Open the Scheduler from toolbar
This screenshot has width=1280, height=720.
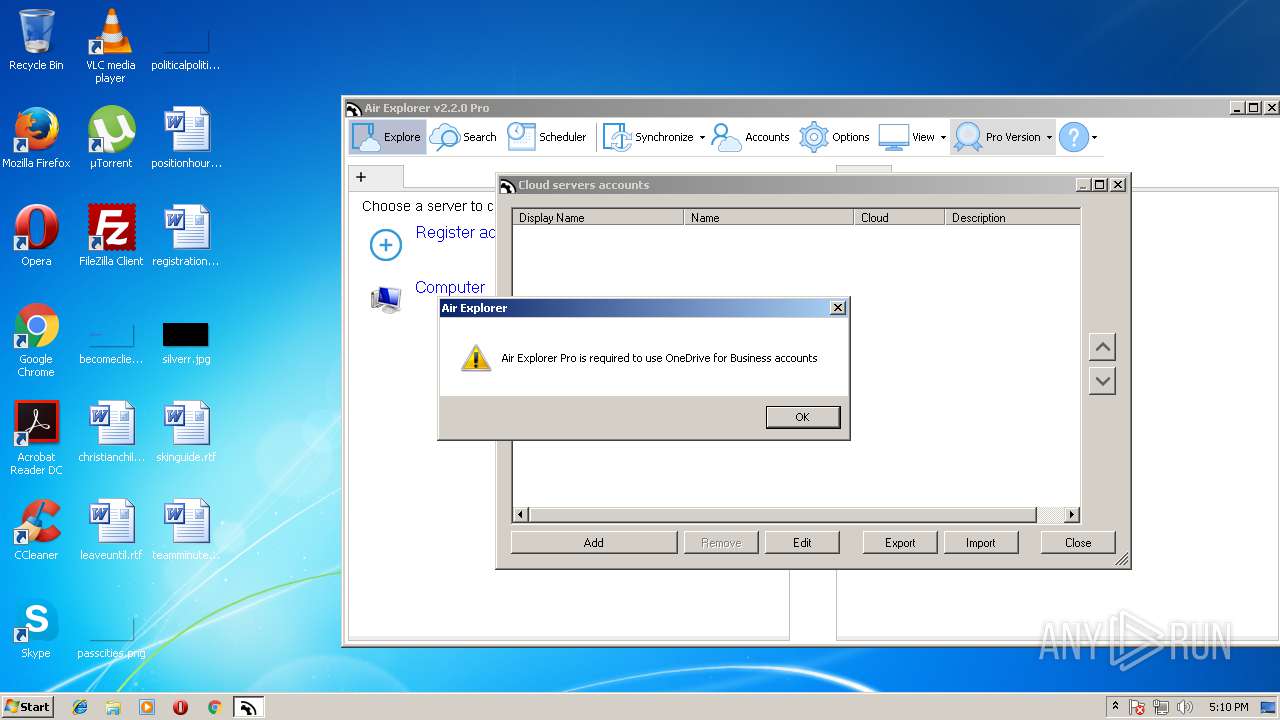point(547,137)
